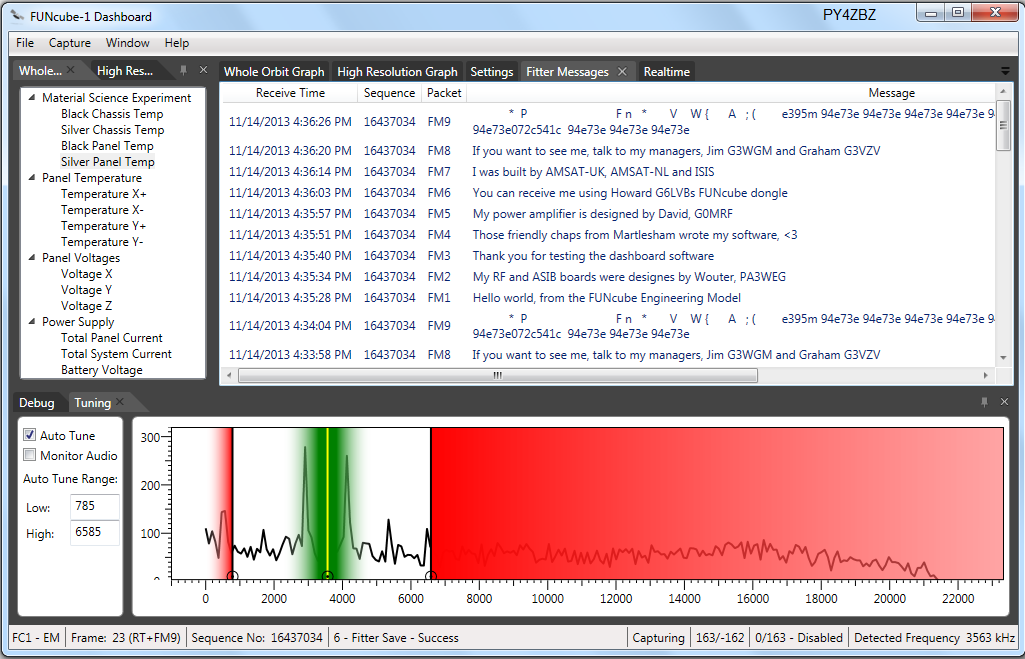Sort by the Message column header
This screenshot has width=1025, height=659.
(x=891, y=93)
